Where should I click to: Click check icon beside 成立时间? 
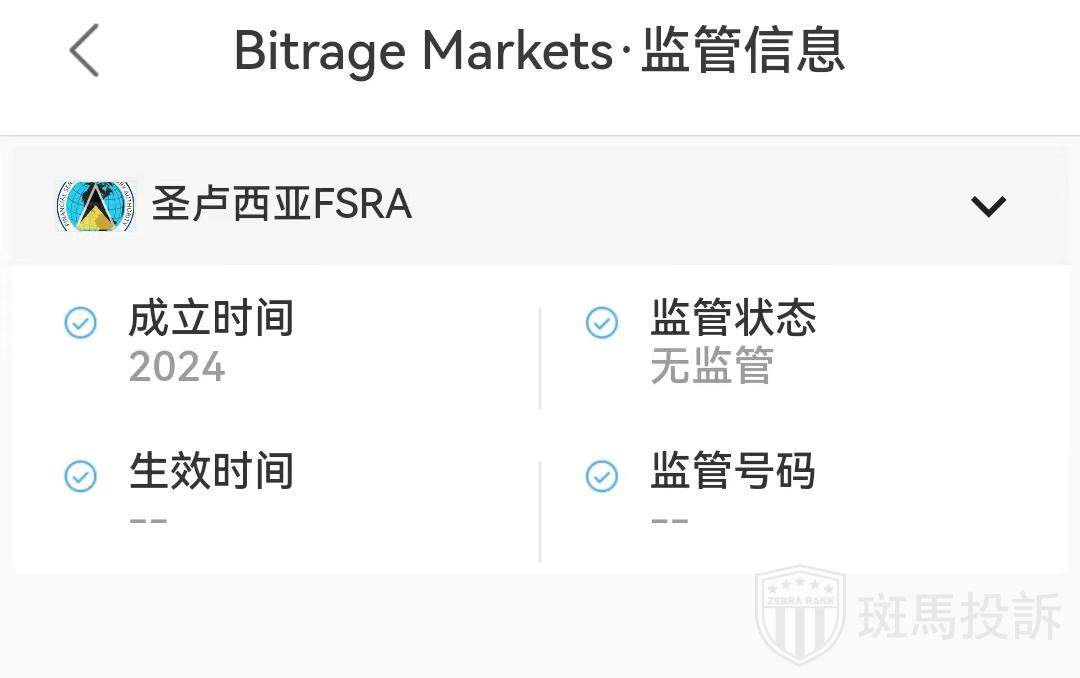click(81, 323)
